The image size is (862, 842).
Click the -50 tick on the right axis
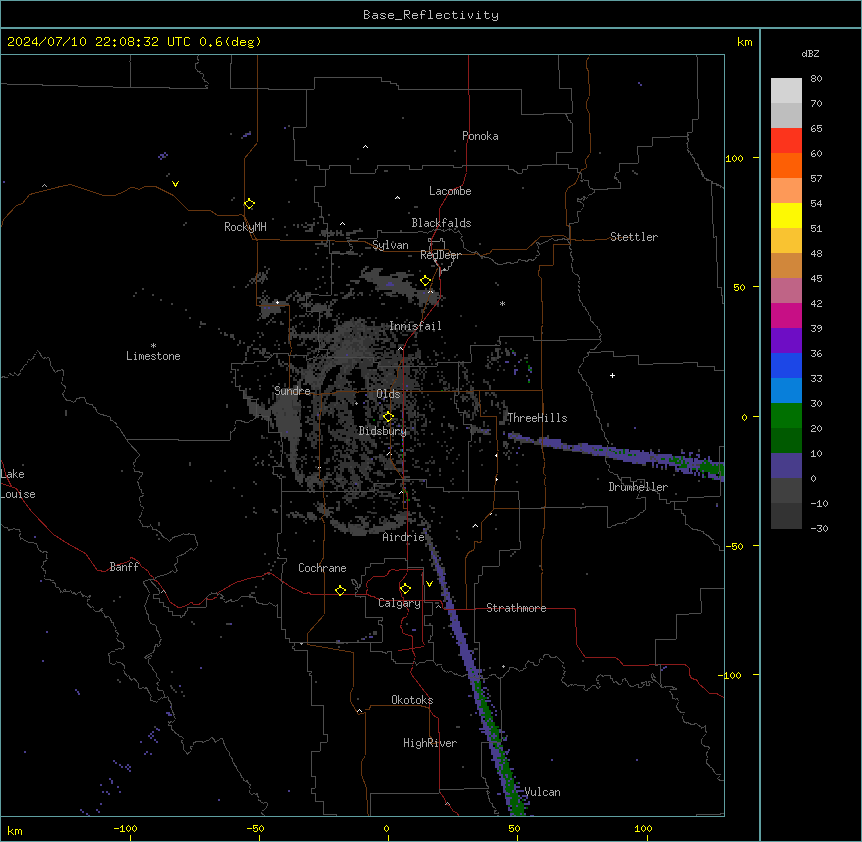[x=734, y=546]
